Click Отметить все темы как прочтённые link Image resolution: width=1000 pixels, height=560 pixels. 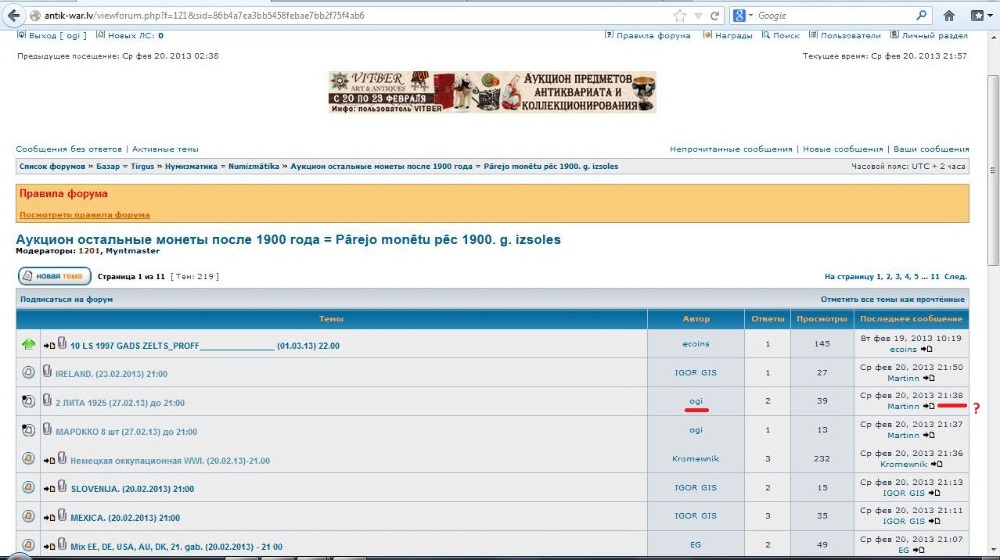[x=892, y=299]
